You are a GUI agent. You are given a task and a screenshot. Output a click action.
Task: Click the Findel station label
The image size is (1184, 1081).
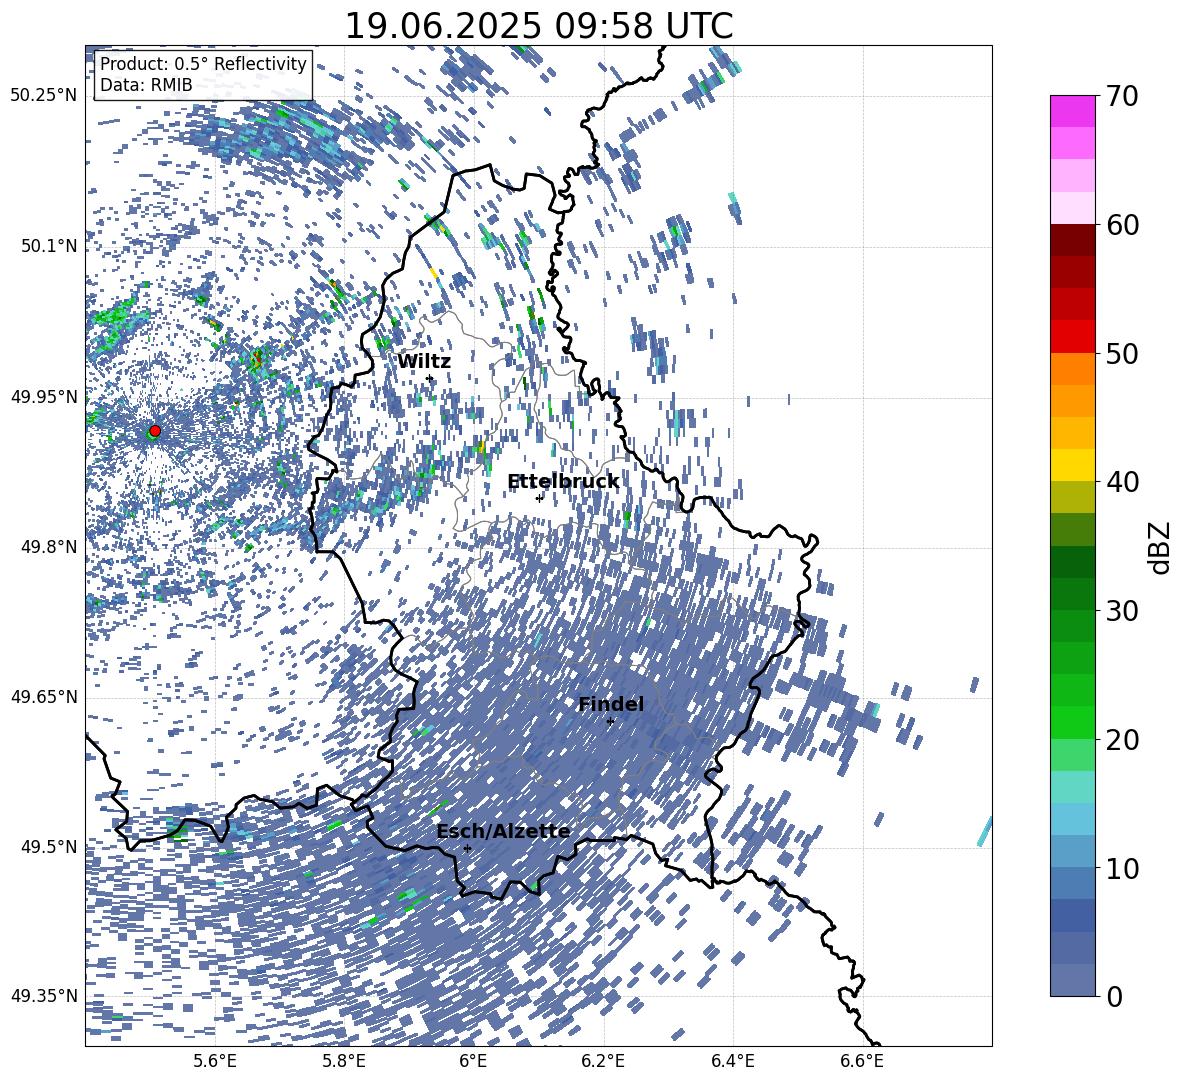[611, 704]
